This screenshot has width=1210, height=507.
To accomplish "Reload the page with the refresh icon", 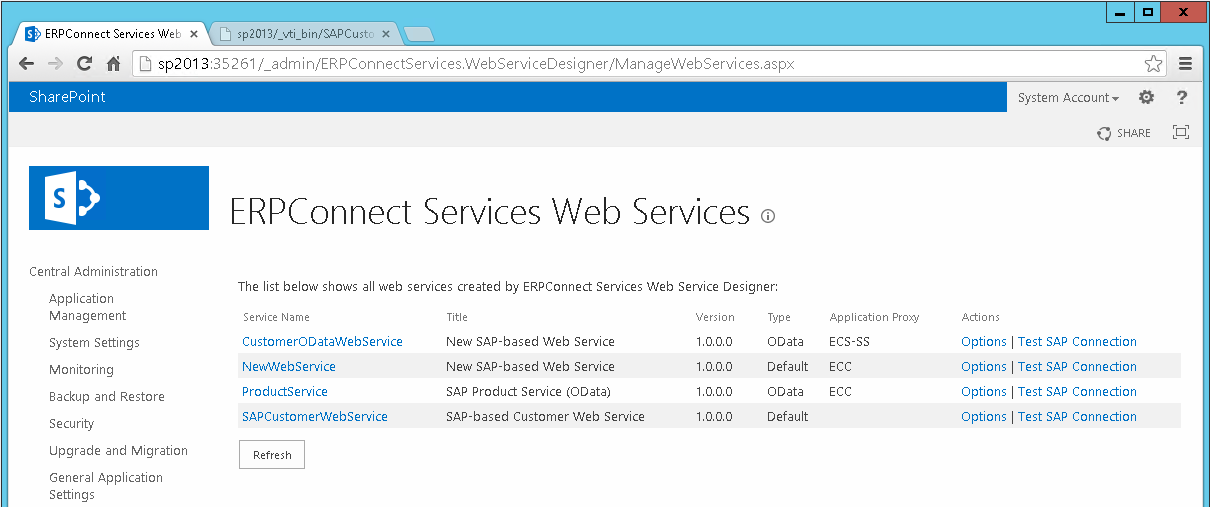I will 85,63.
